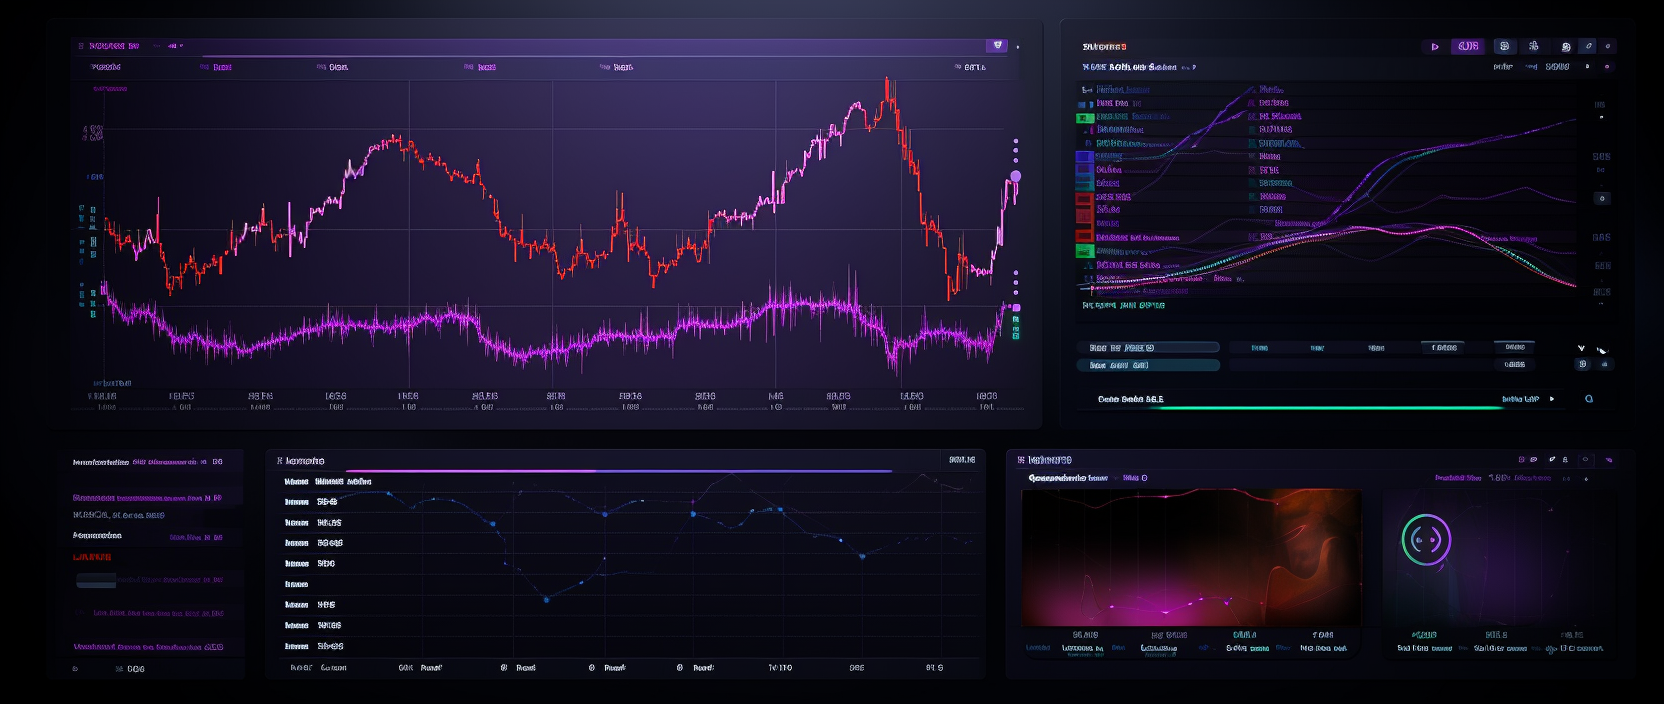Click the blue circular refresh icon beside the progress bar

coord(1589,399)
